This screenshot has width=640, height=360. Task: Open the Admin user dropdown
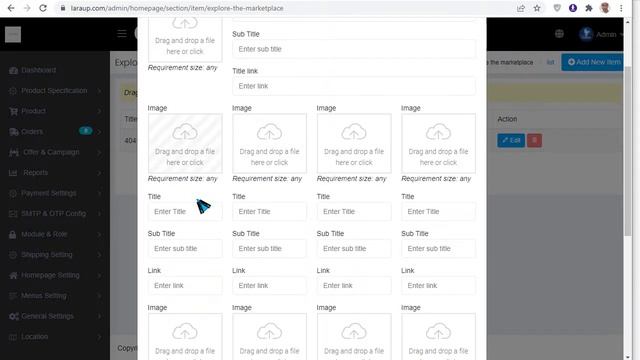(601, 34)
